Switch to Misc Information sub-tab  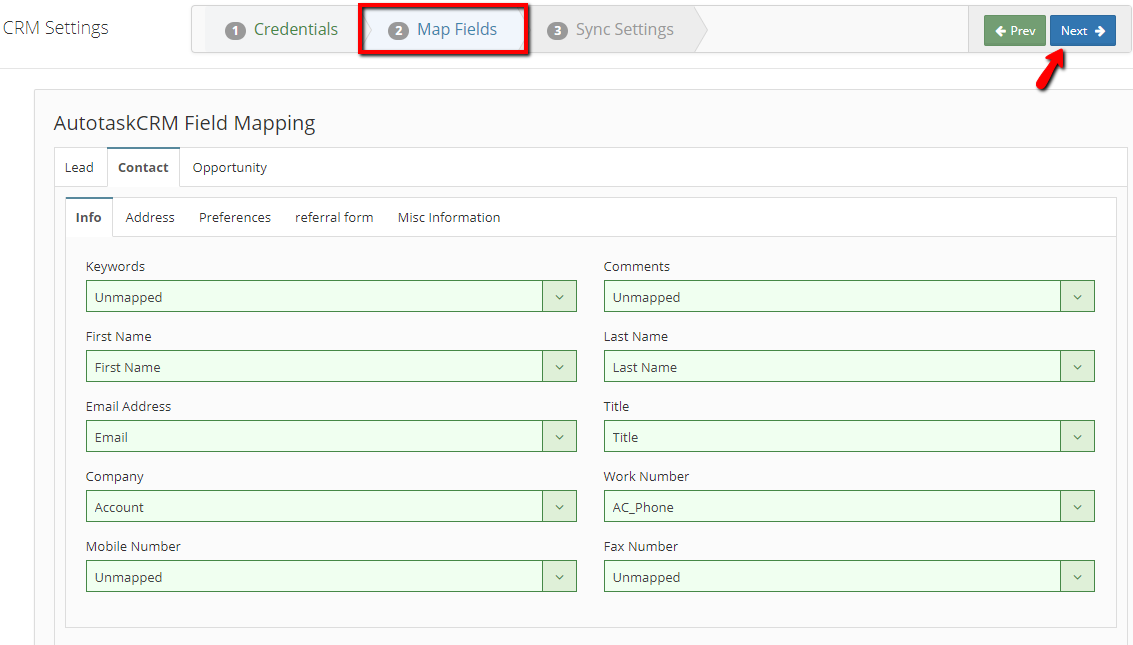pos(449,217)
